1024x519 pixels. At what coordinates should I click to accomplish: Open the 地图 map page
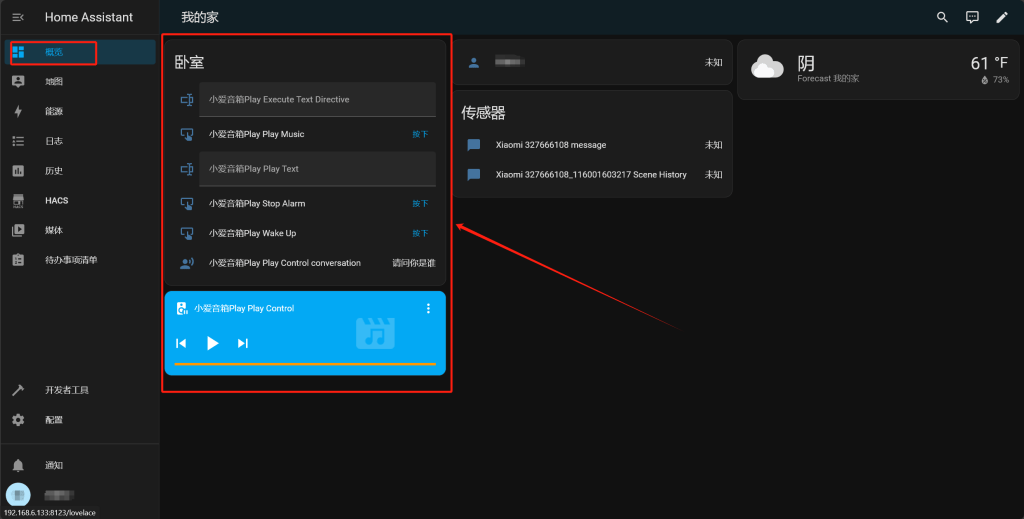[x=80, y=82]
